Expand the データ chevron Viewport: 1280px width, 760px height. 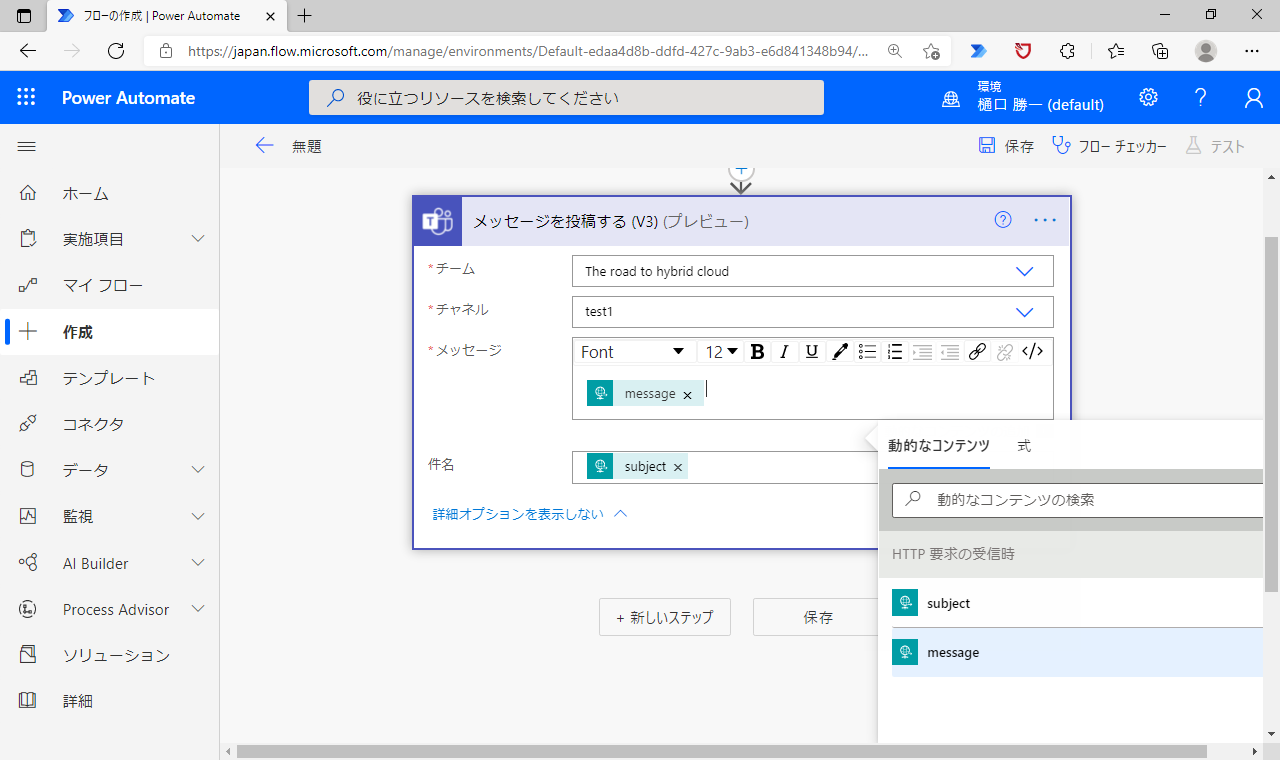pos(198,470)
